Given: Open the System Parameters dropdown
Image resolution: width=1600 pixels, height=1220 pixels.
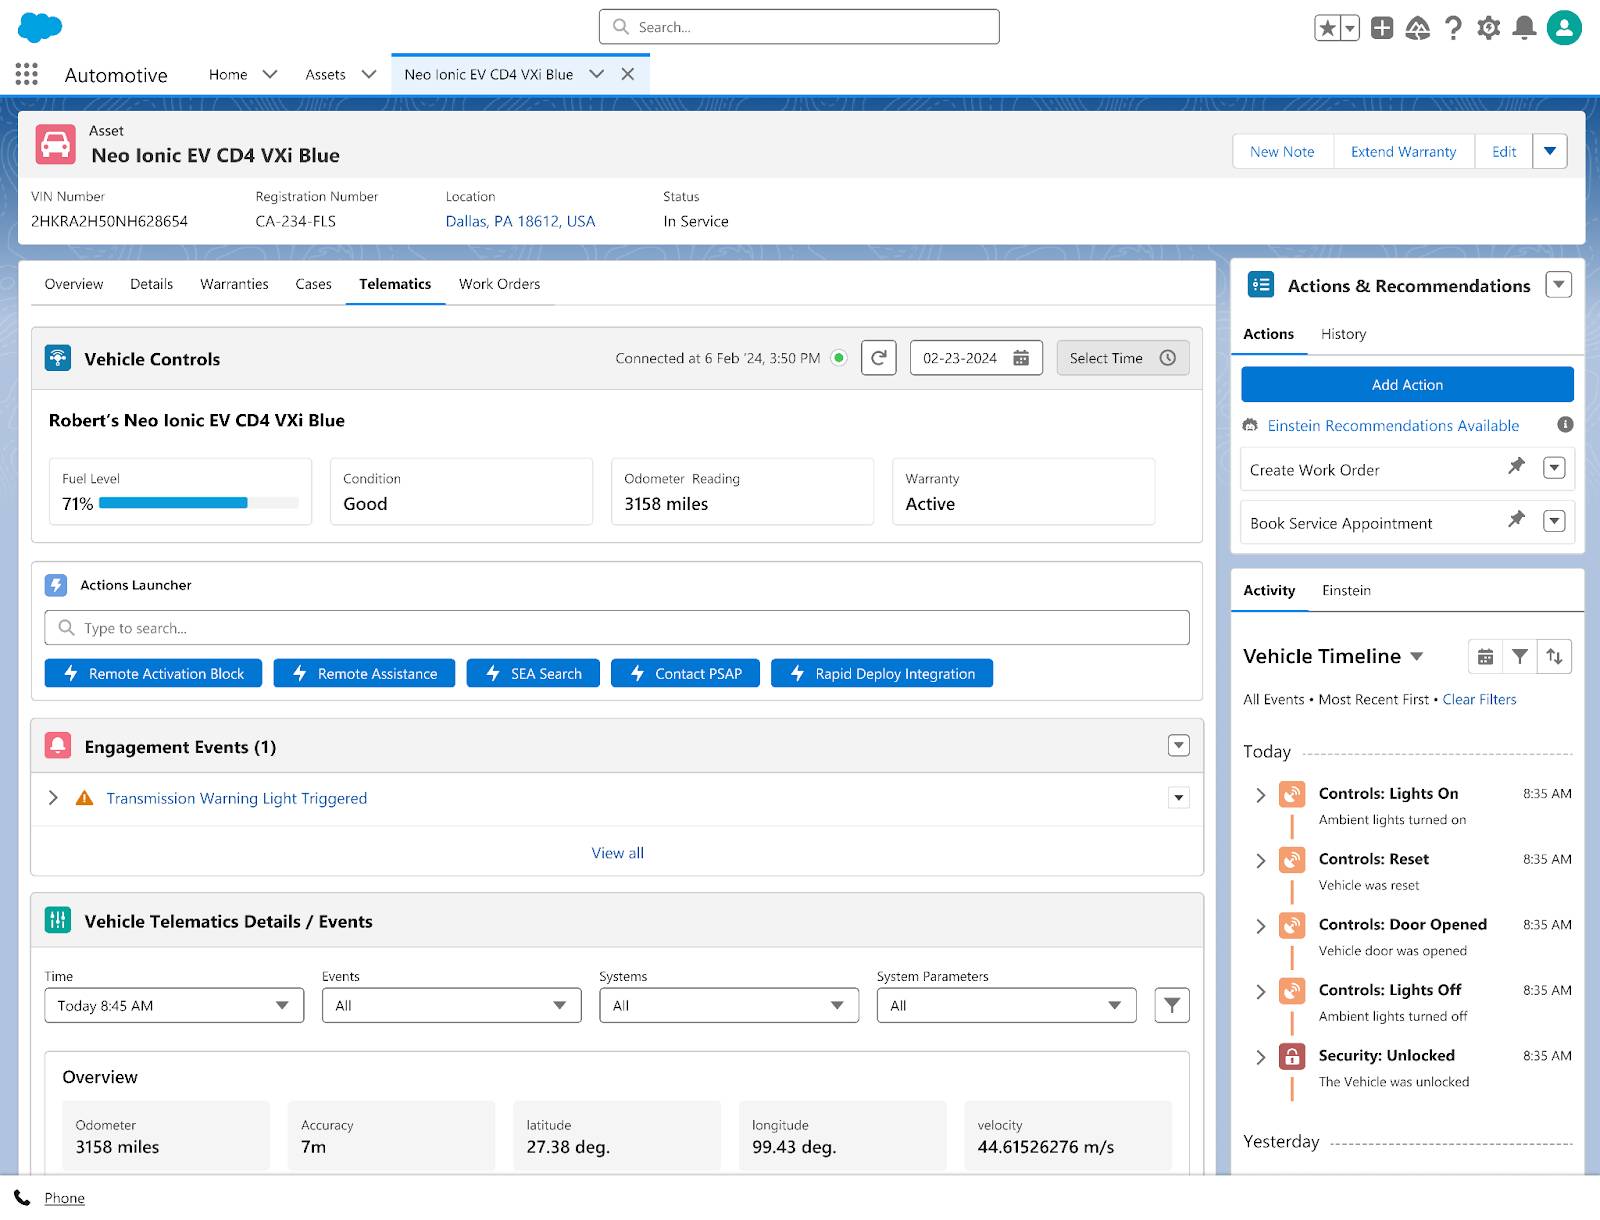Looking at the screenshot, I should pos(1006,1005).
